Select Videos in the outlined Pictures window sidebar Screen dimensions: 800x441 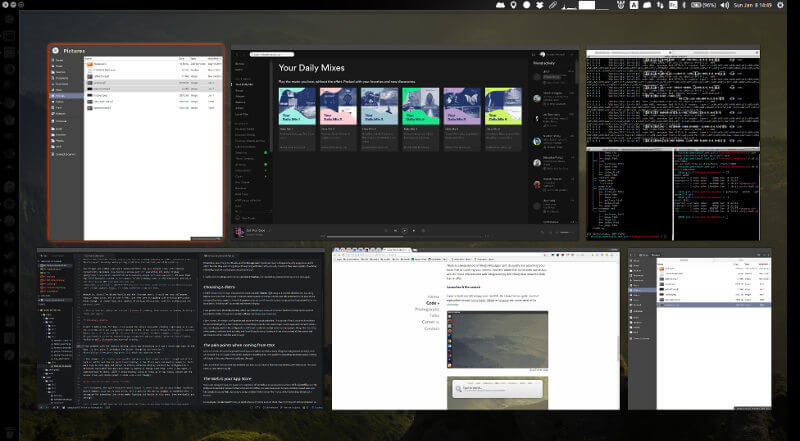click(x=66, y=102)
